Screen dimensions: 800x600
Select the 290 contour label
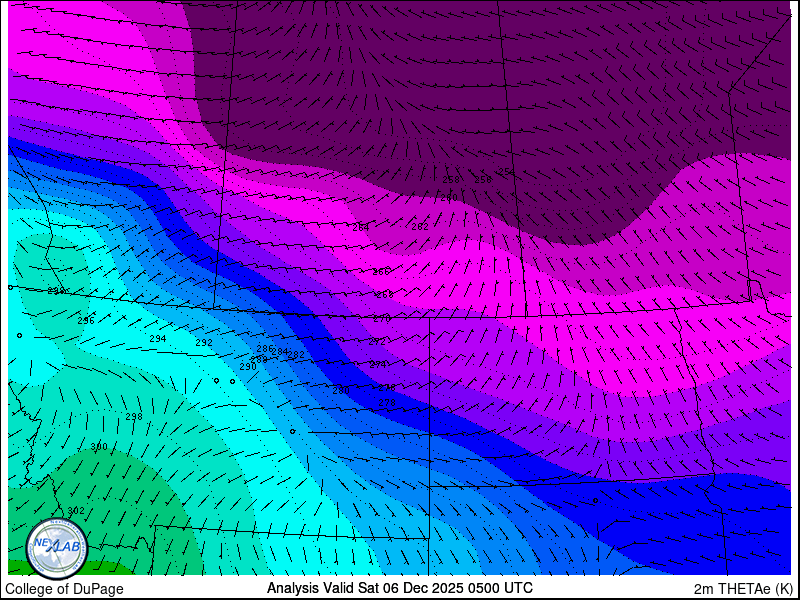click(x=248, y=367)
